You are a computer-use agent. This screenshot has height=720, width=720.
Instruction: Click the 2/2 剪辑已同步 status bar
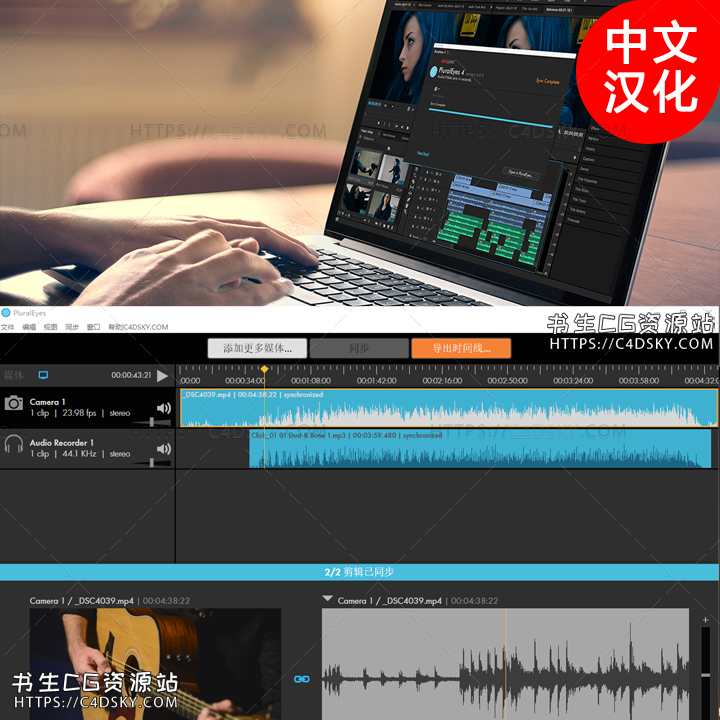(360, 572)
